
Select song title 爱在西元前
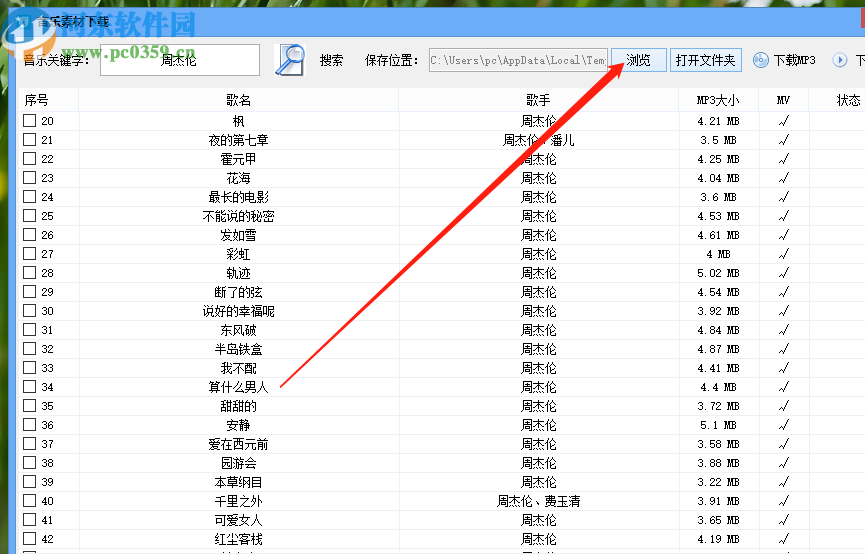pyautogui.click(x=238, y=444)
